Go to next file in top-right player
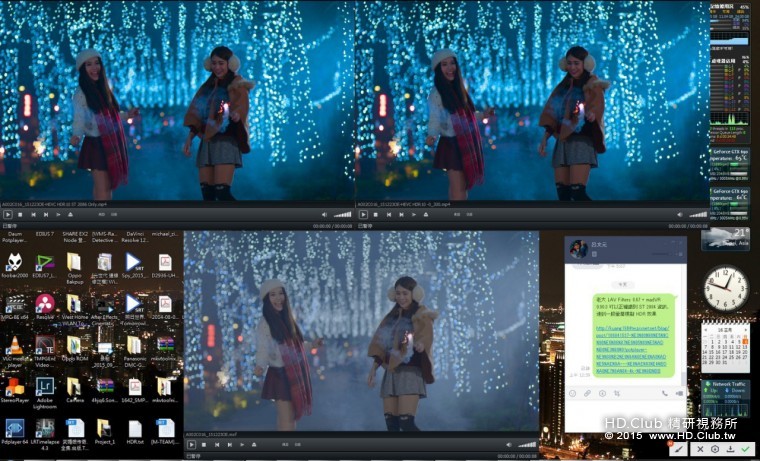760x461 pixels. [401, 214]
